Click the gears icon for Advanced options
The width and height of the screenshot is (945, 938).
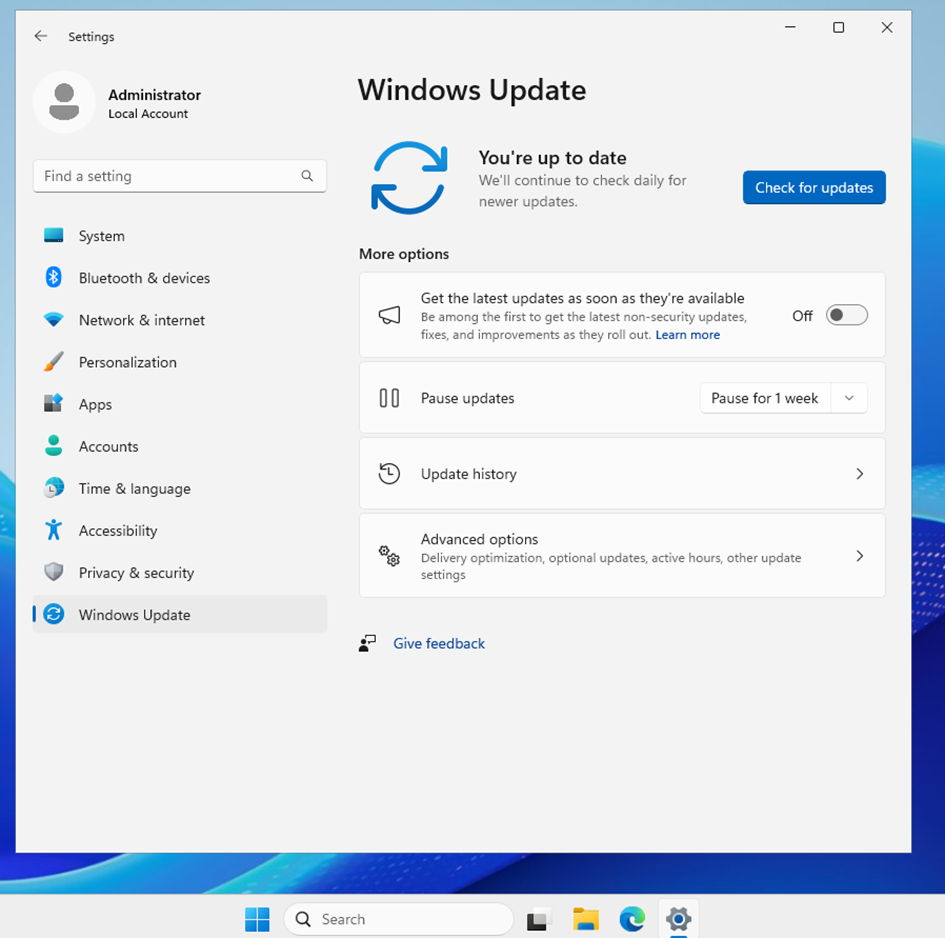point(389,555)
